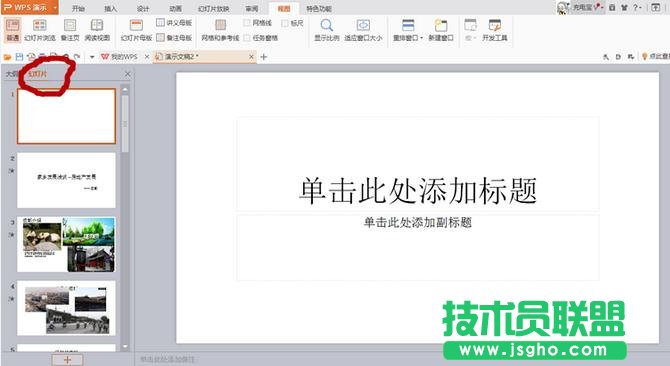670x366 pixels.
Task: Click the user avatar icon at top right
Action: 563,7
